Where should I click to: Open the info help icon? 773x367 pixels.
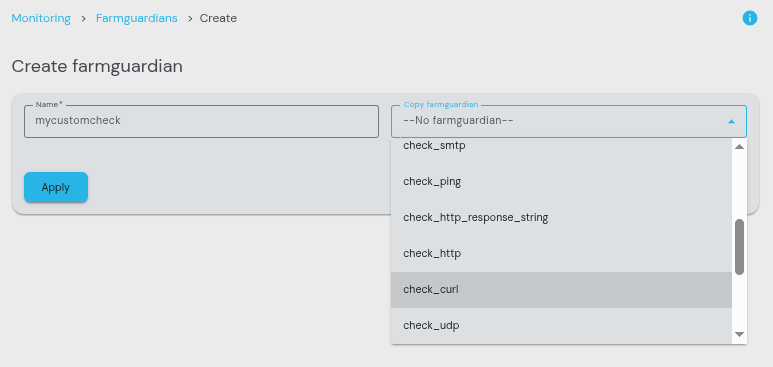tap(749, 19)
